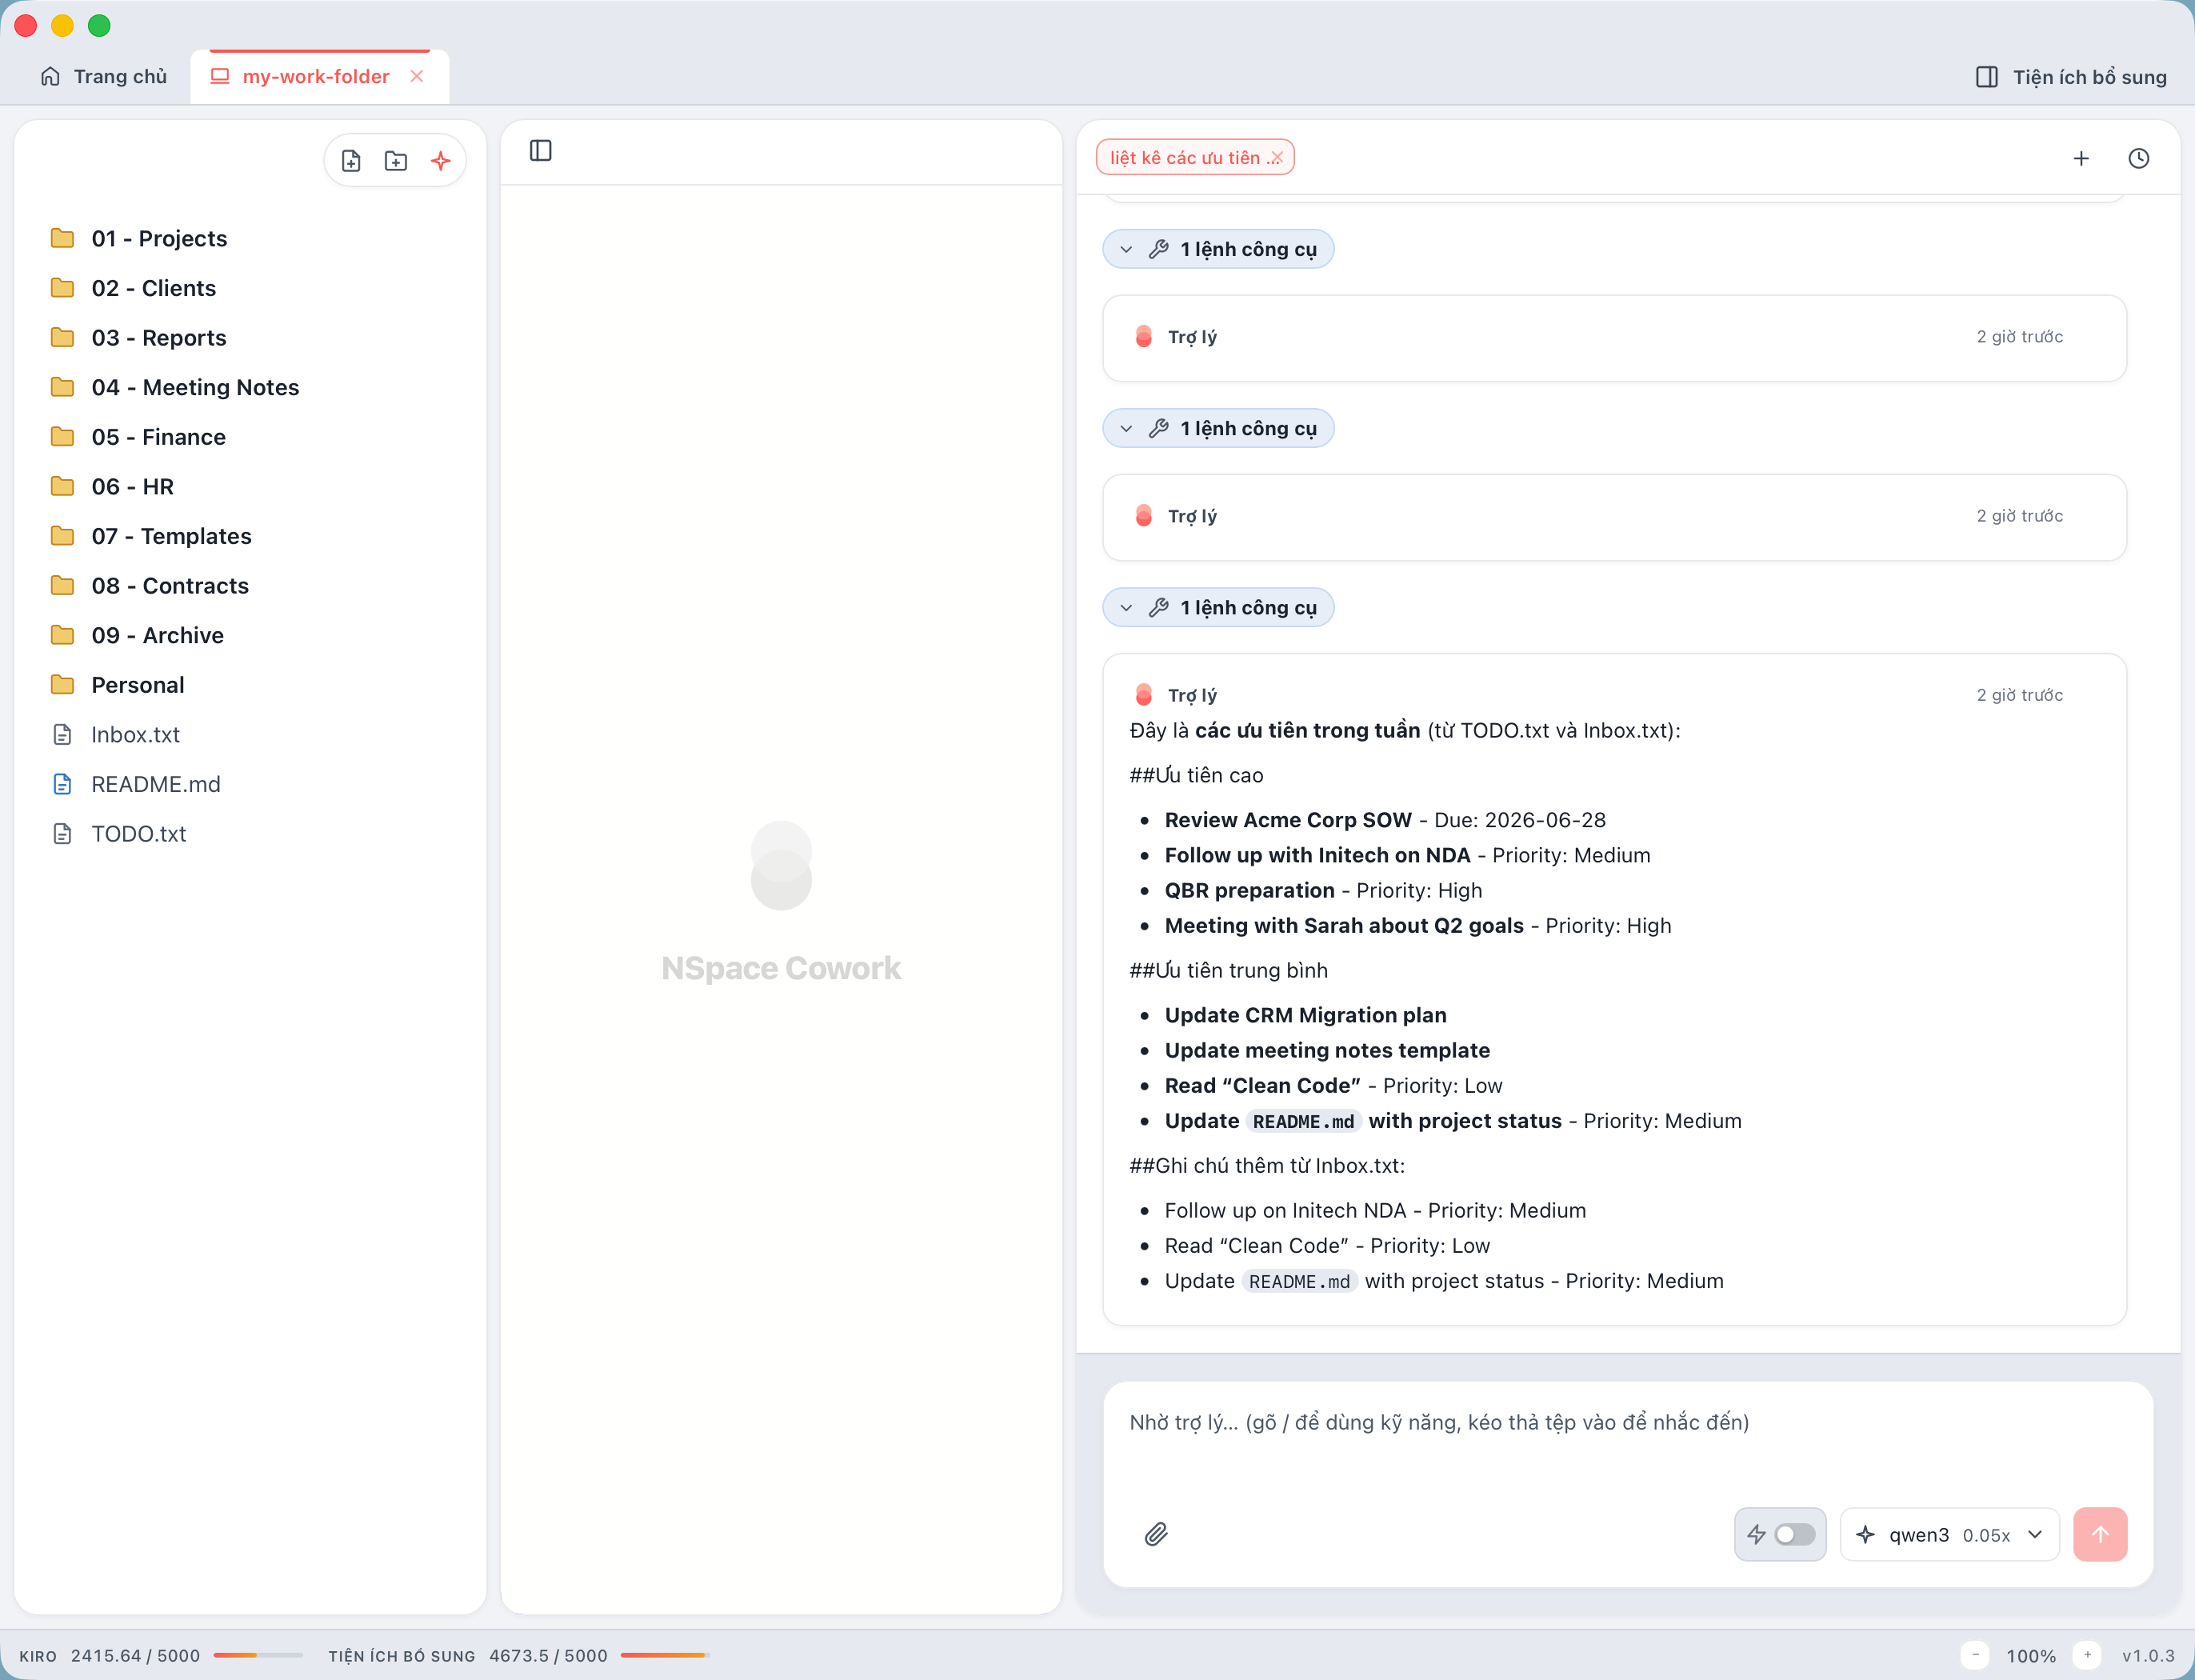The width and height of the screenshot is (2195, 1680).
Task: Click the TODO.txt file icon
Action: point(62,833)
